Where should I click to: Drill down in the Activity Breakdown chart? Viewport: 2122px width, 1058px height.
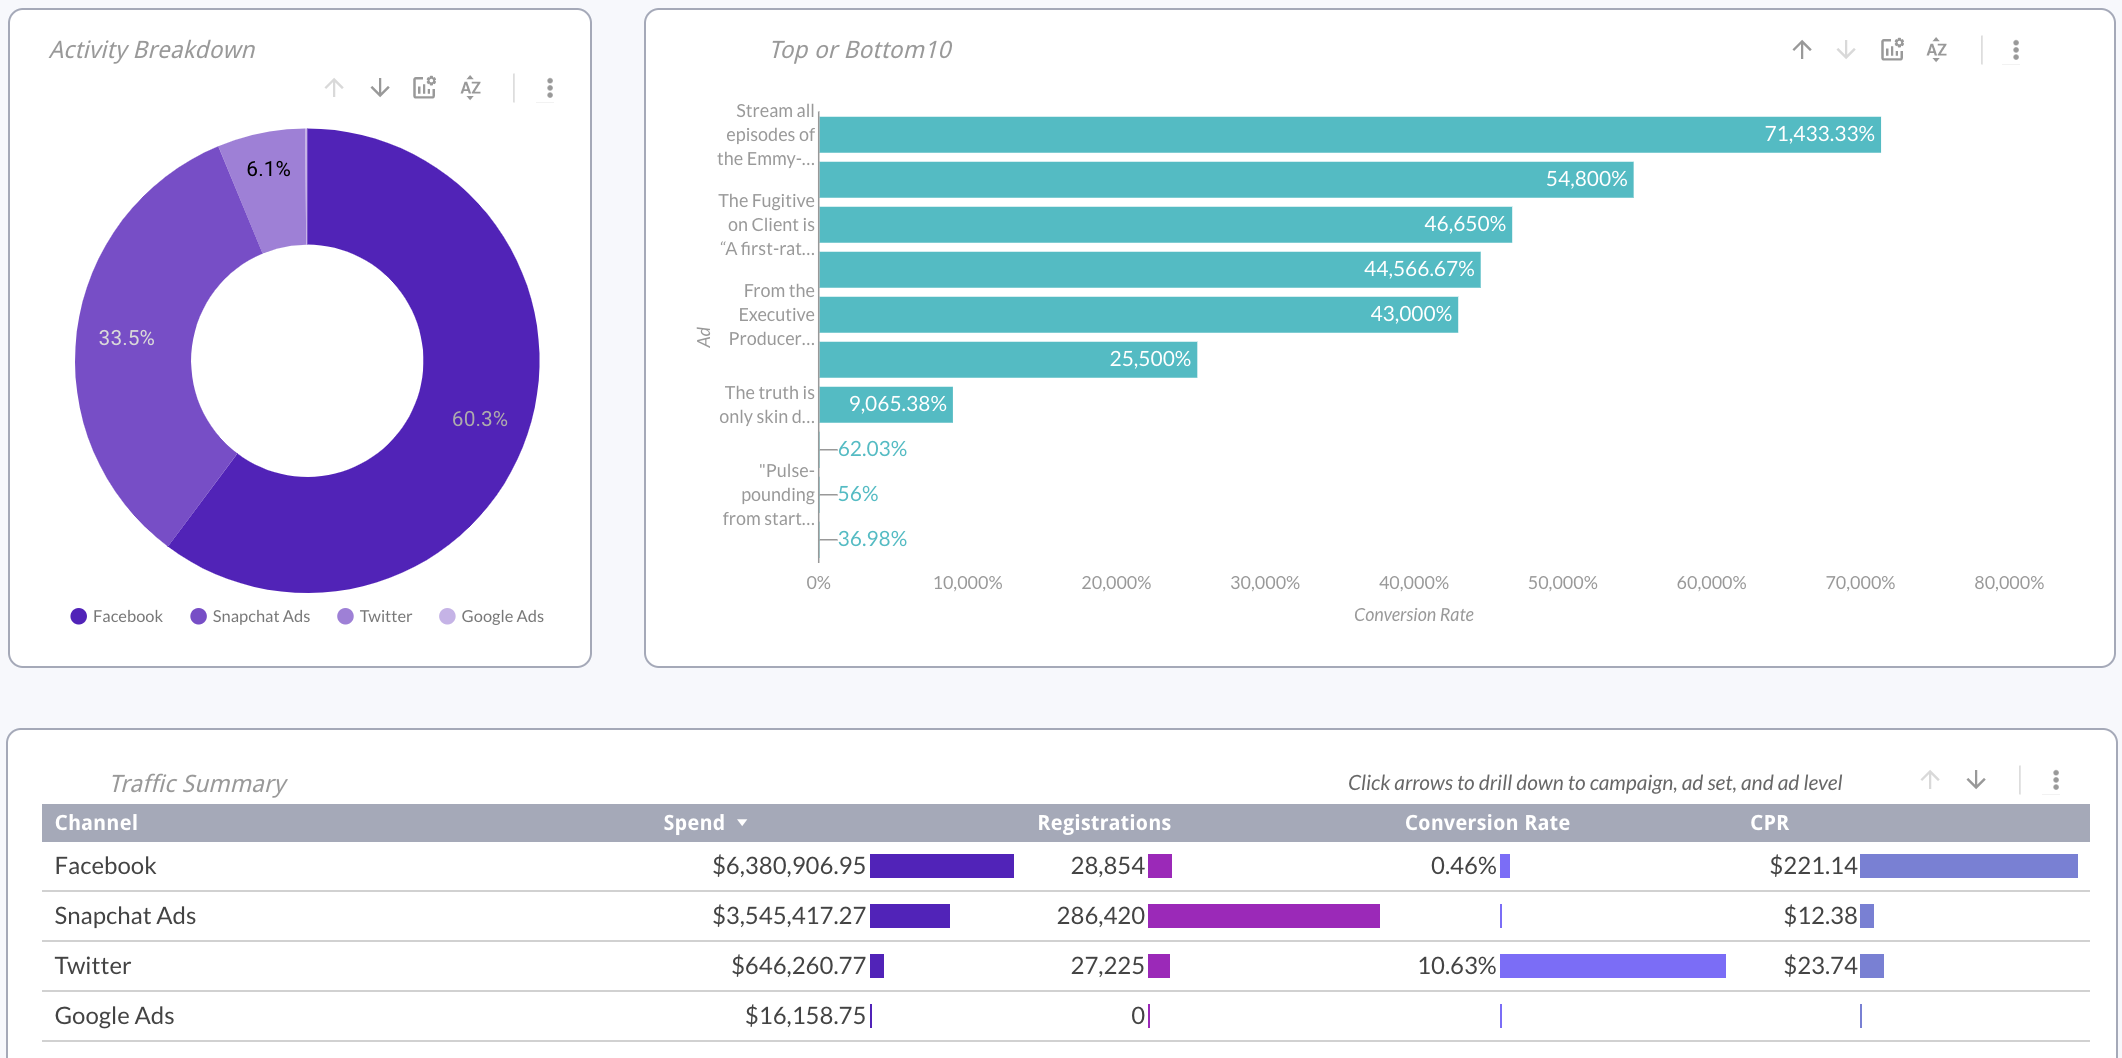380,88
